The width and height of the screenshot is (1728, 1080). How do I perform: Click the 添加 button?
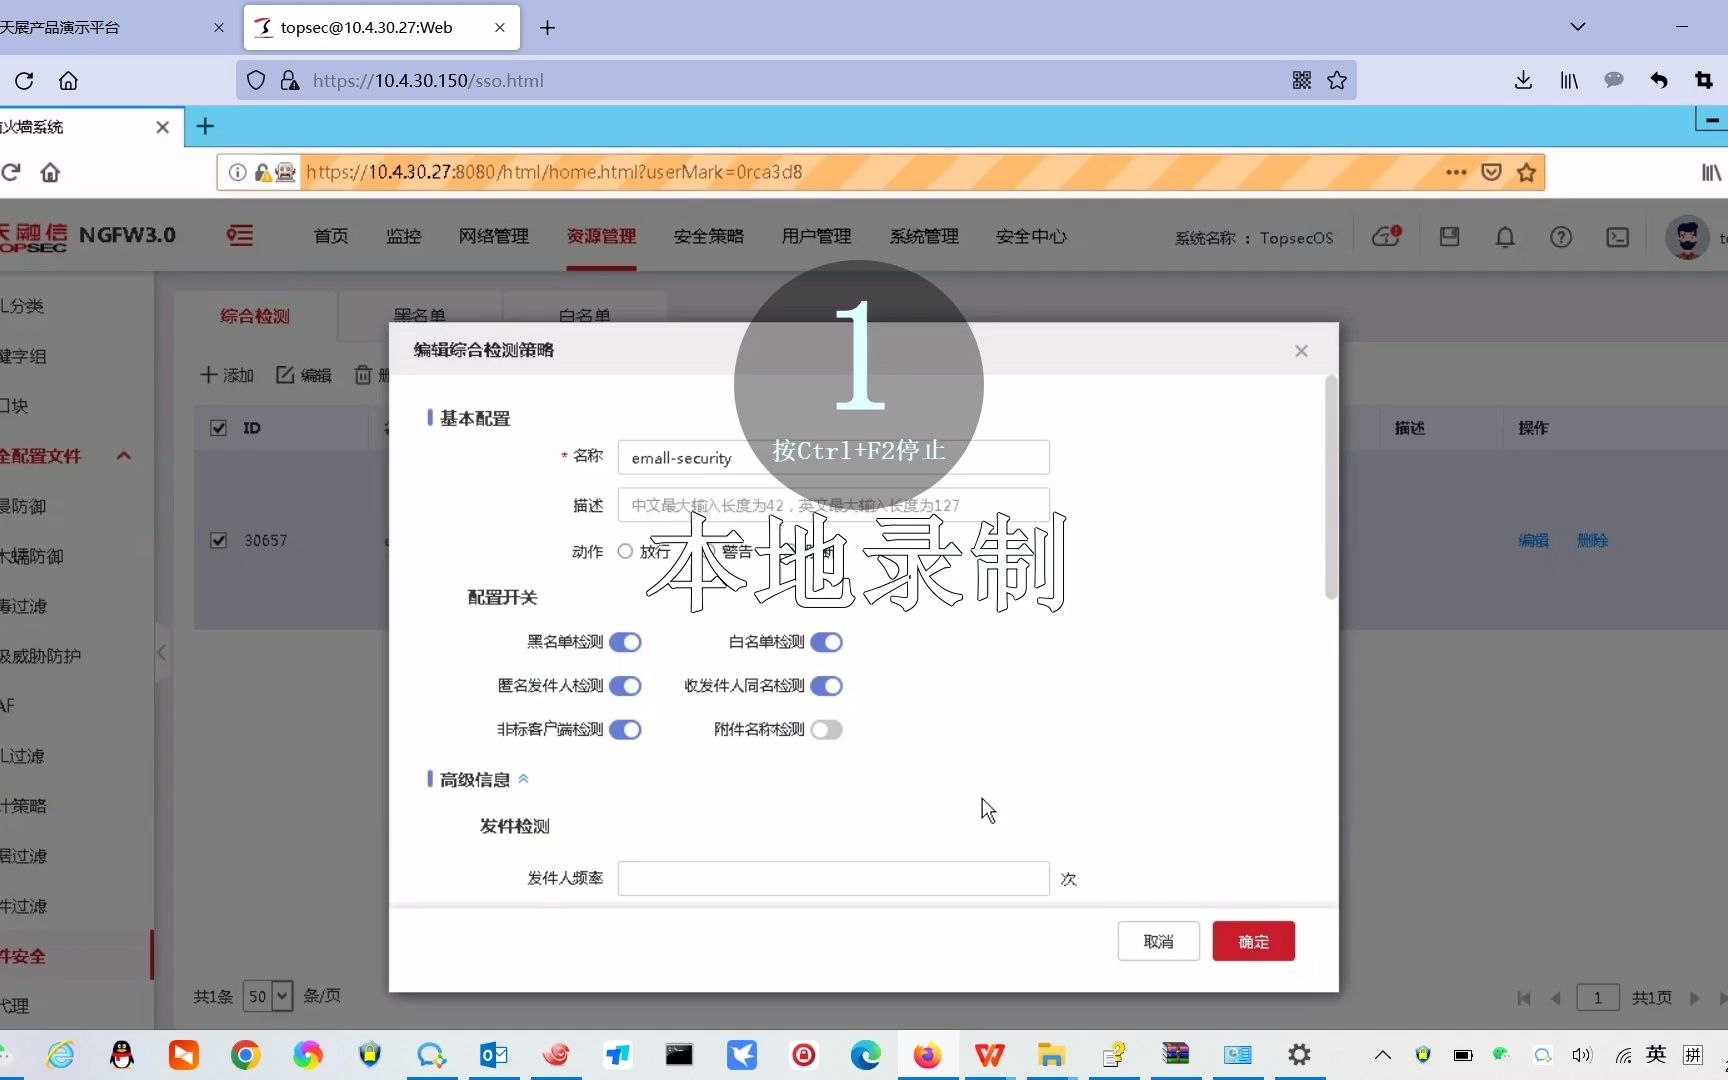click(227, 375)
